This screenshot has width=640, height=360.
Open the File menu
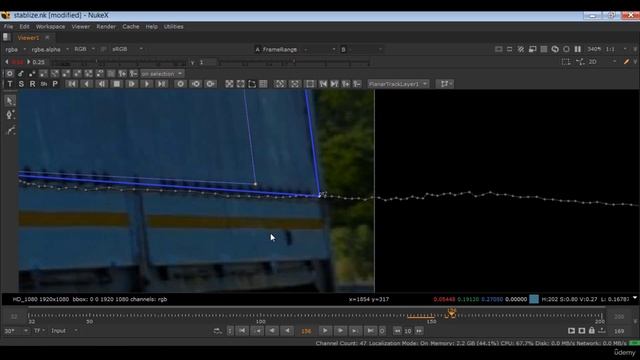pyautogui.click(x=9, y=27)
